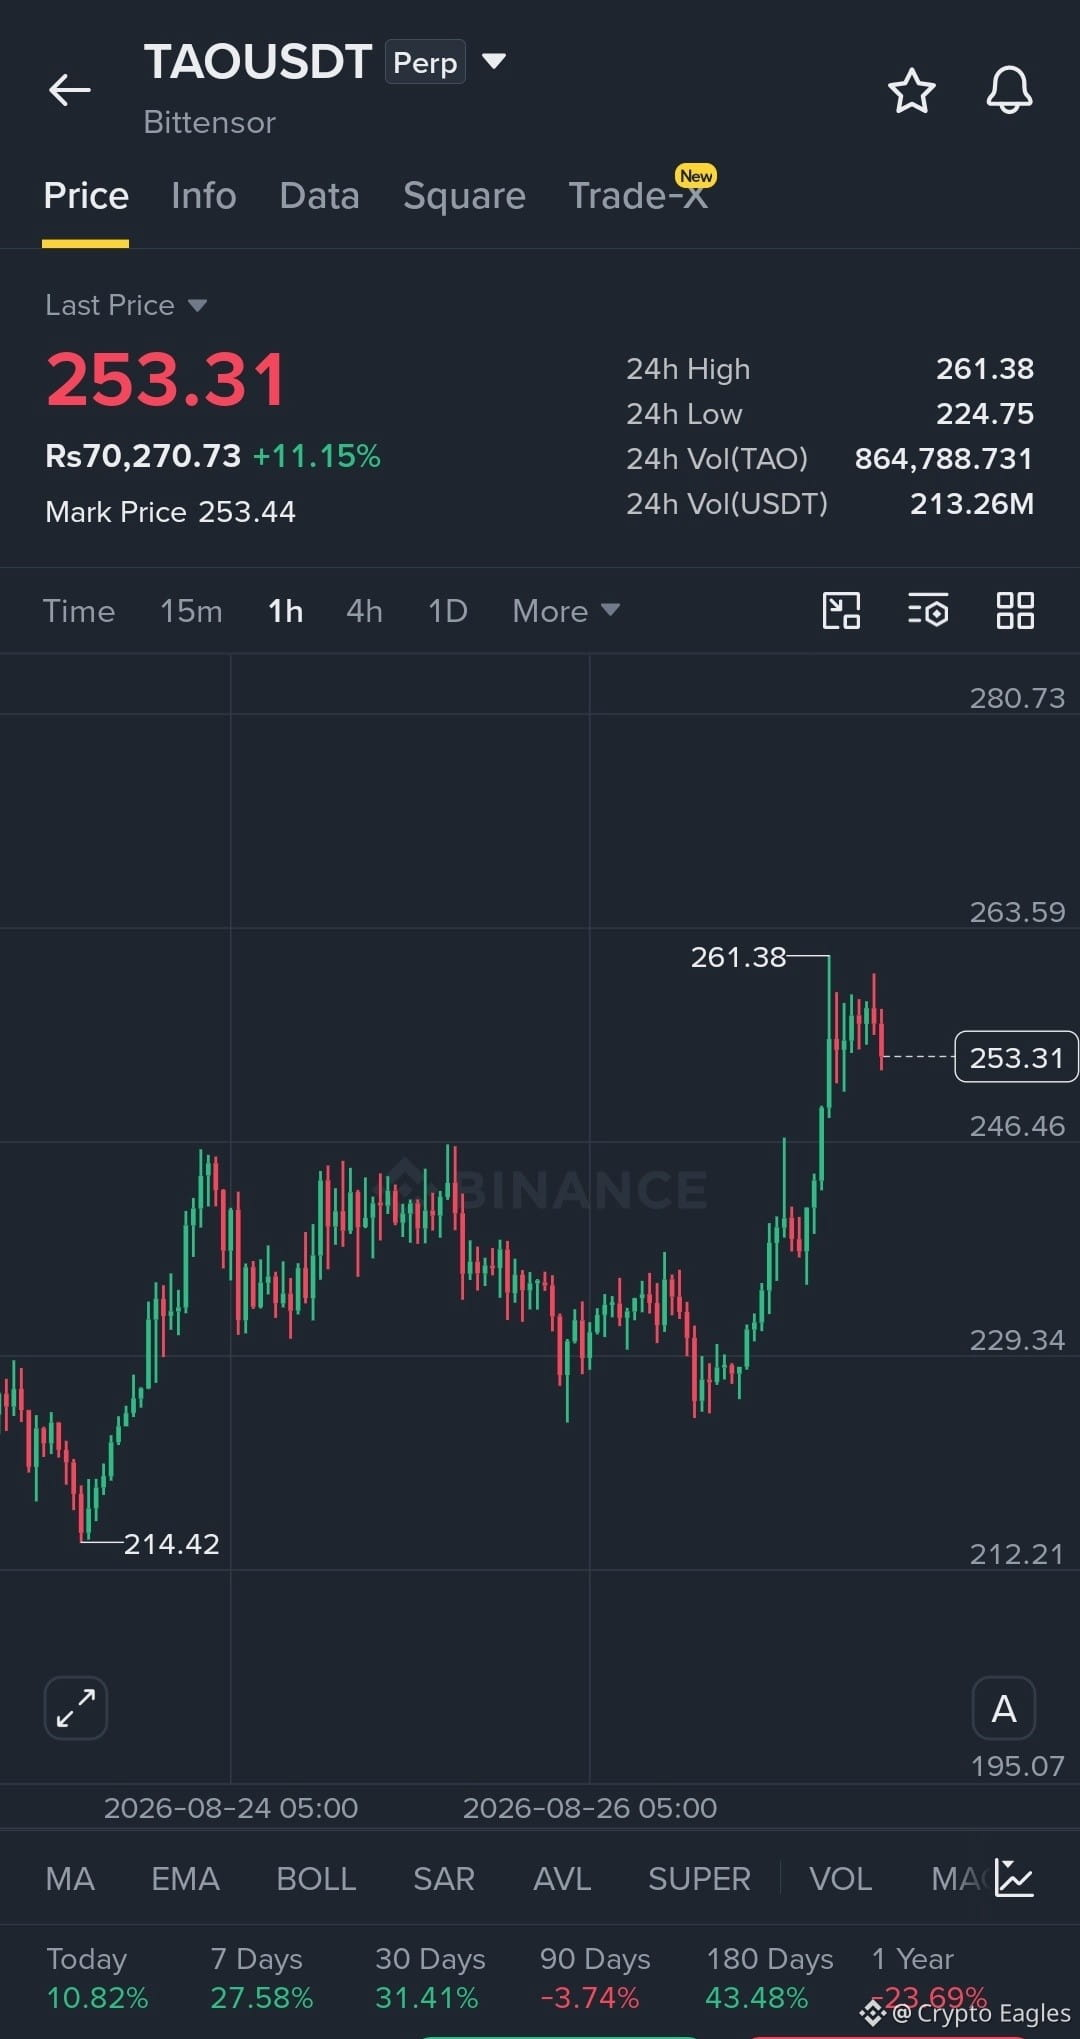
Task: Toggle the EMA indicator
Action: pos(185,1878)
